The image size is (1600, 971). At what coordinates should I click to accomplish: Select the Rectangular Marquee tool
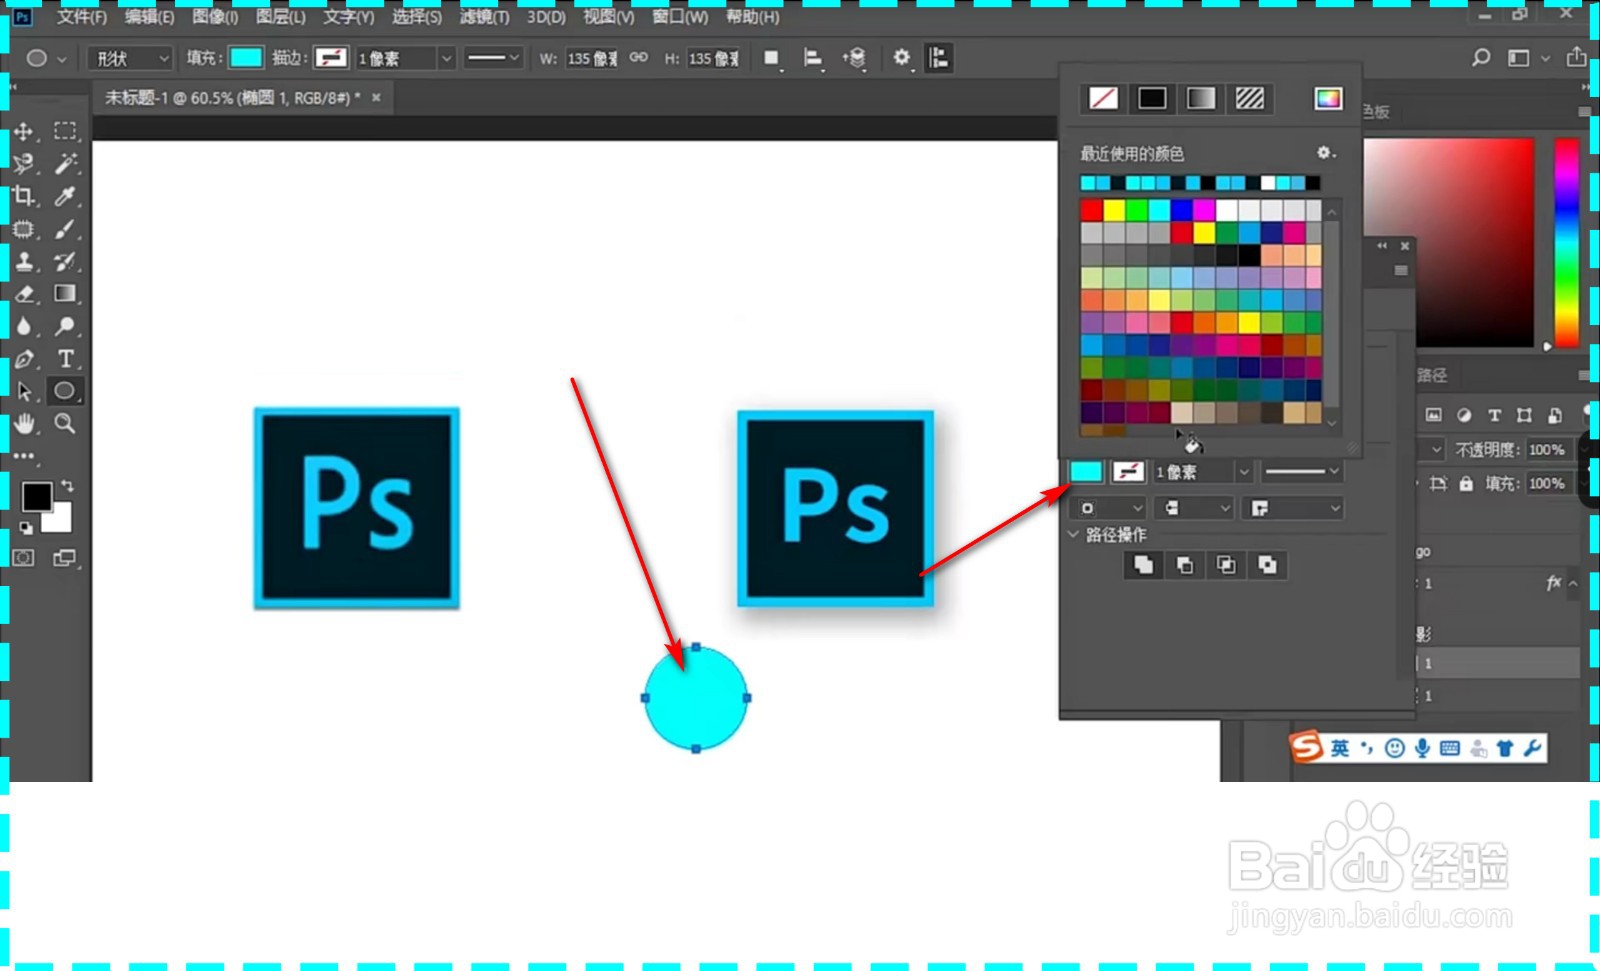click(65, 131)
